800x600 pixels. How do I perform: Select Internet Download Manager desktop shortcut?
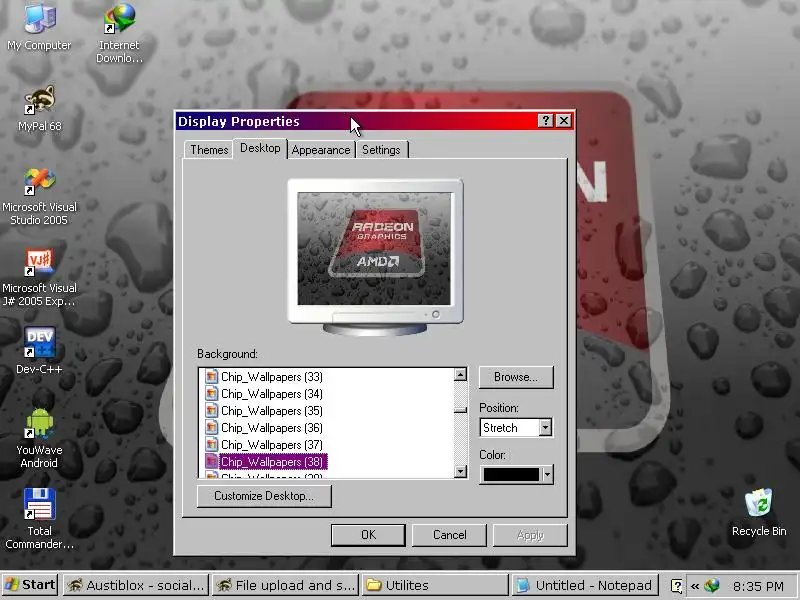pyautogui.click(x=119, y=32)
